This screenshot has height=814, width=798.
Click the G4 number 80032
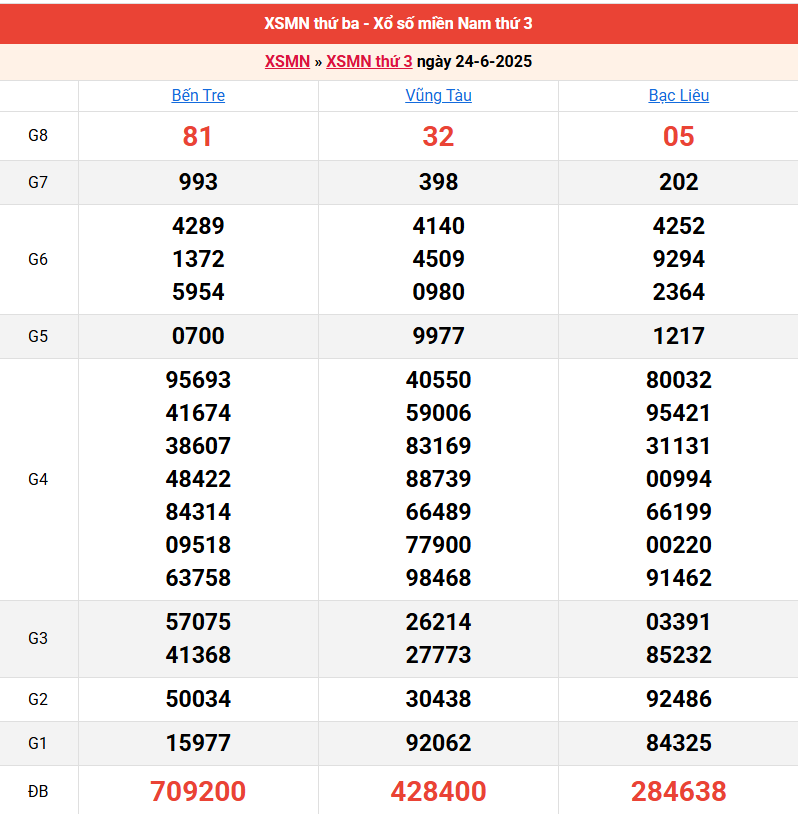(x=679, y=380)
